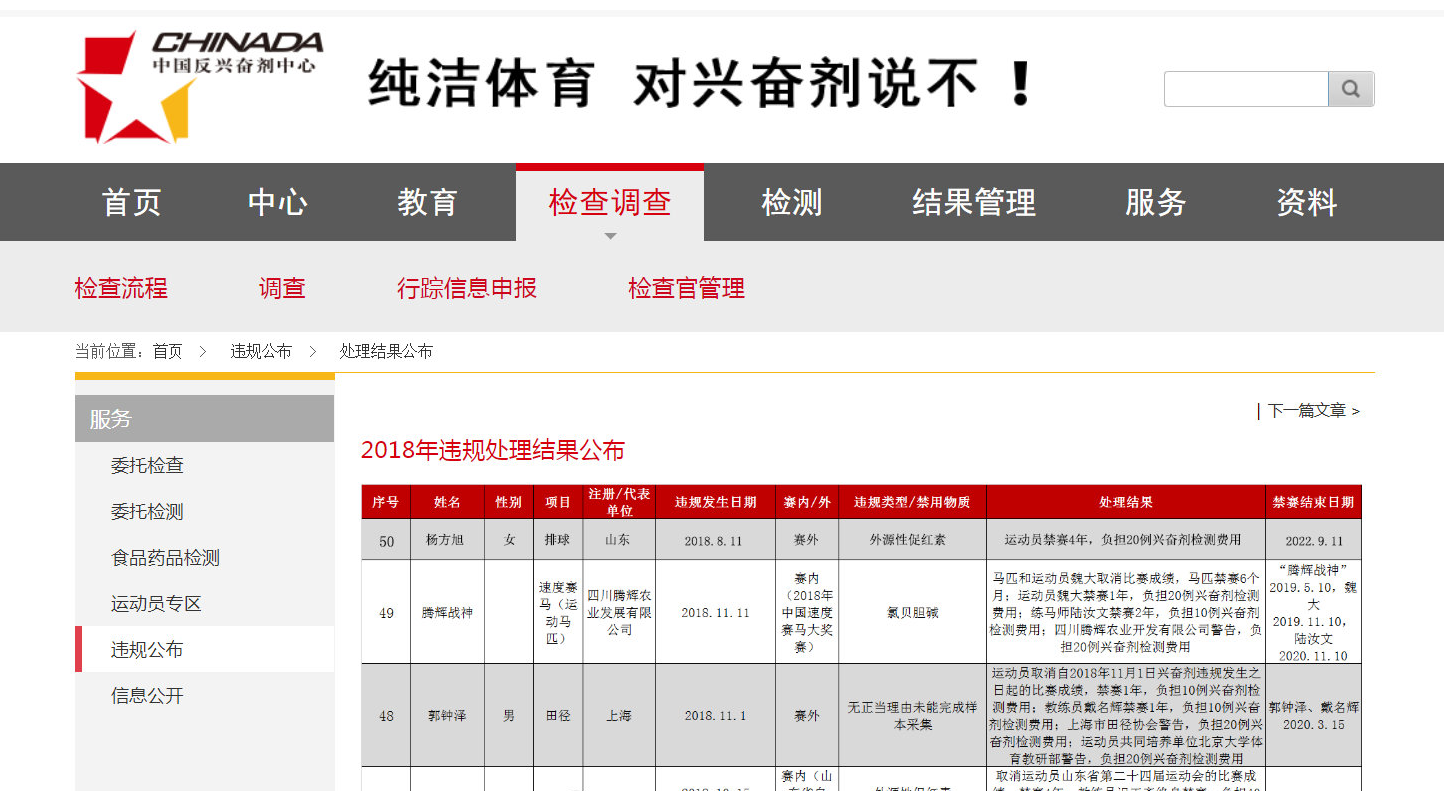Viewport: 1444px width, 791px height.
Task: Click the 处理结果 column header
Action: pyautogui.click(x=1126, y=502)
